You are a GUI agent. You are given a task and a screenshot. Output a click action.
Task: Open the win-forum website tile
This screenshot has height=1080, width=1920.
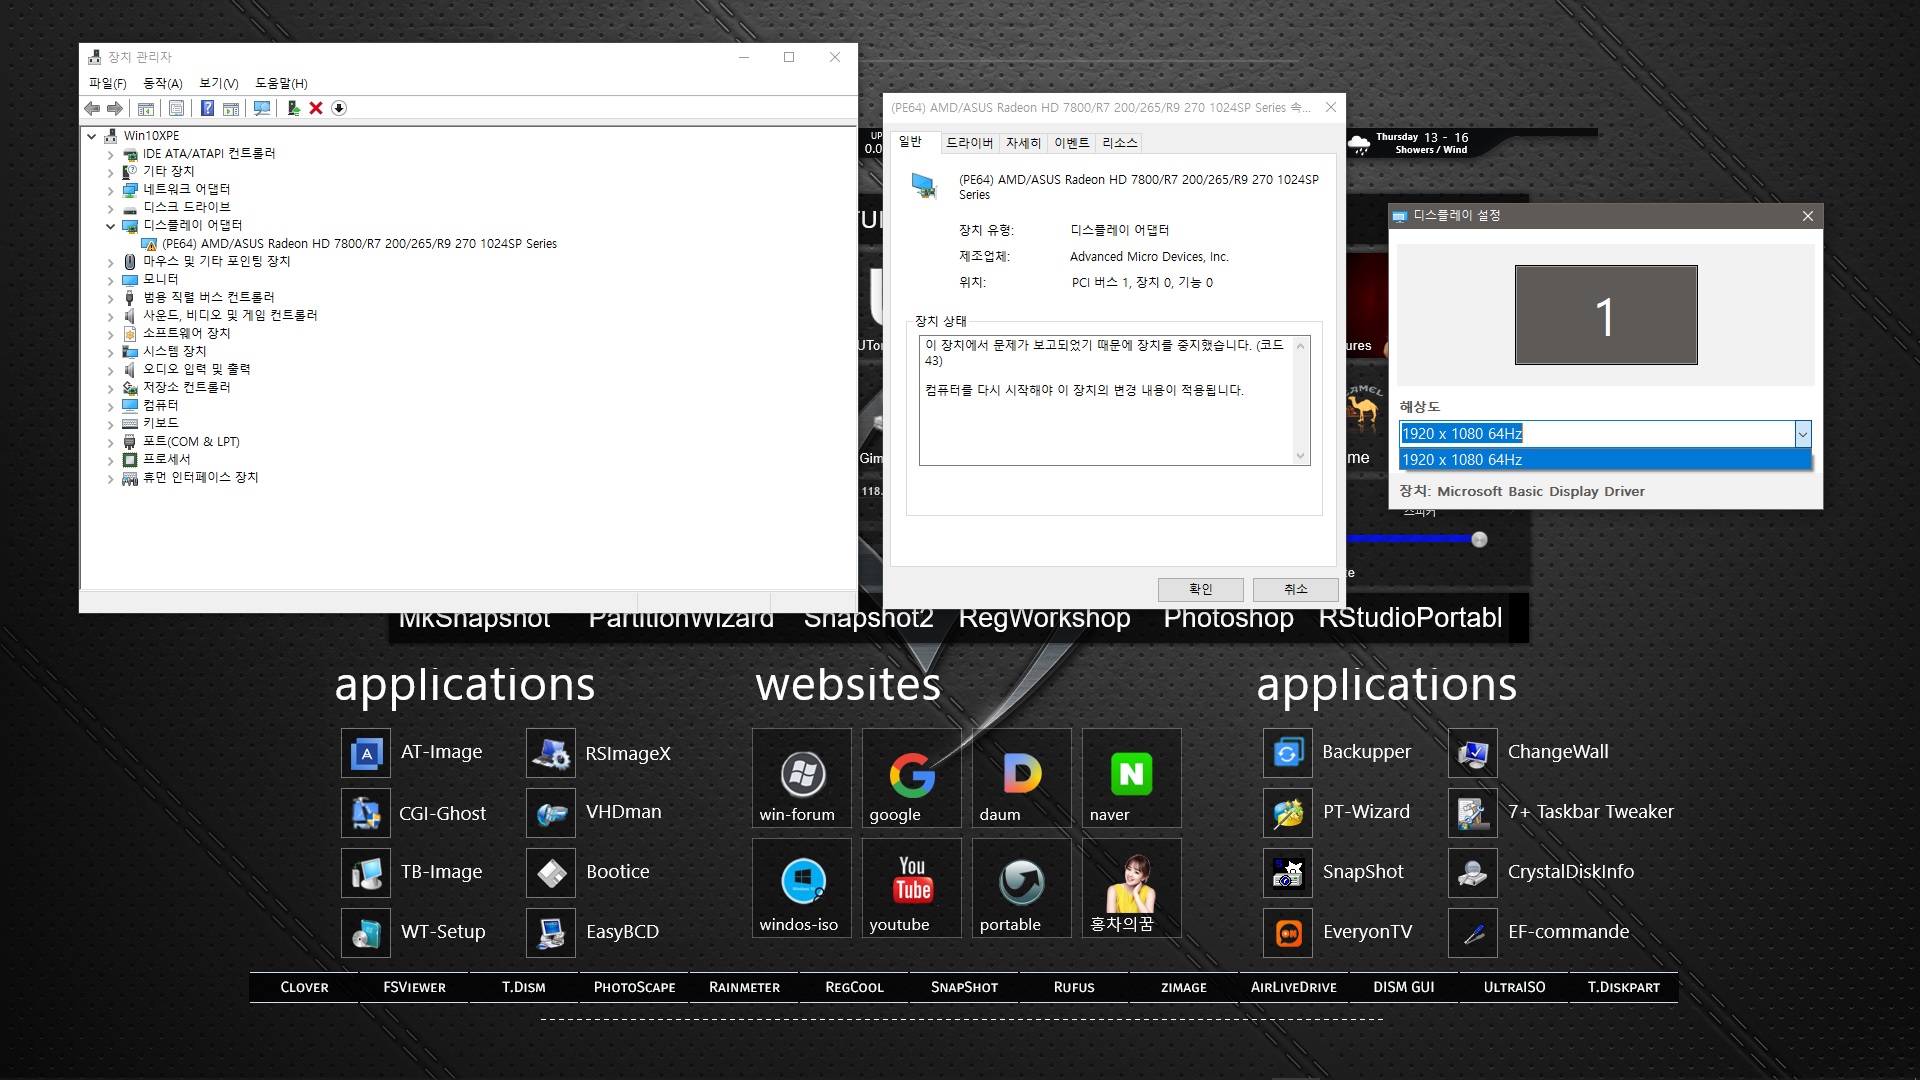point(802,778)
